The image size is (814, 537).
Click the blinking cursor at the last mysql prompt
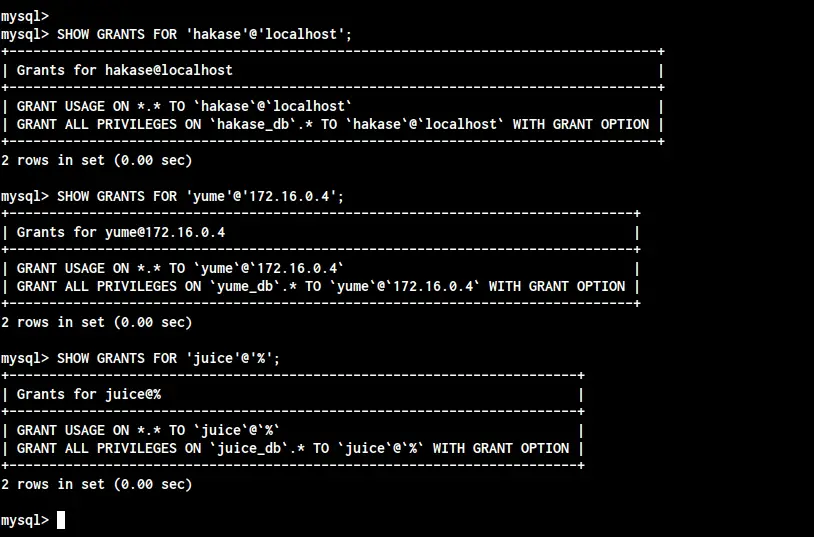(x=61, y=520)
